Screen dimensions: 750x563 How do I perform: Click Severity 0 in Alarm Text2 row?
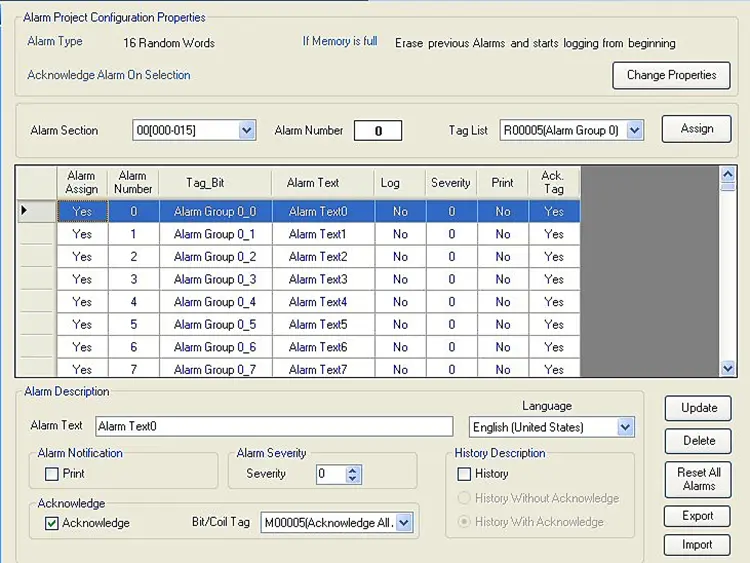coord(452,256)
